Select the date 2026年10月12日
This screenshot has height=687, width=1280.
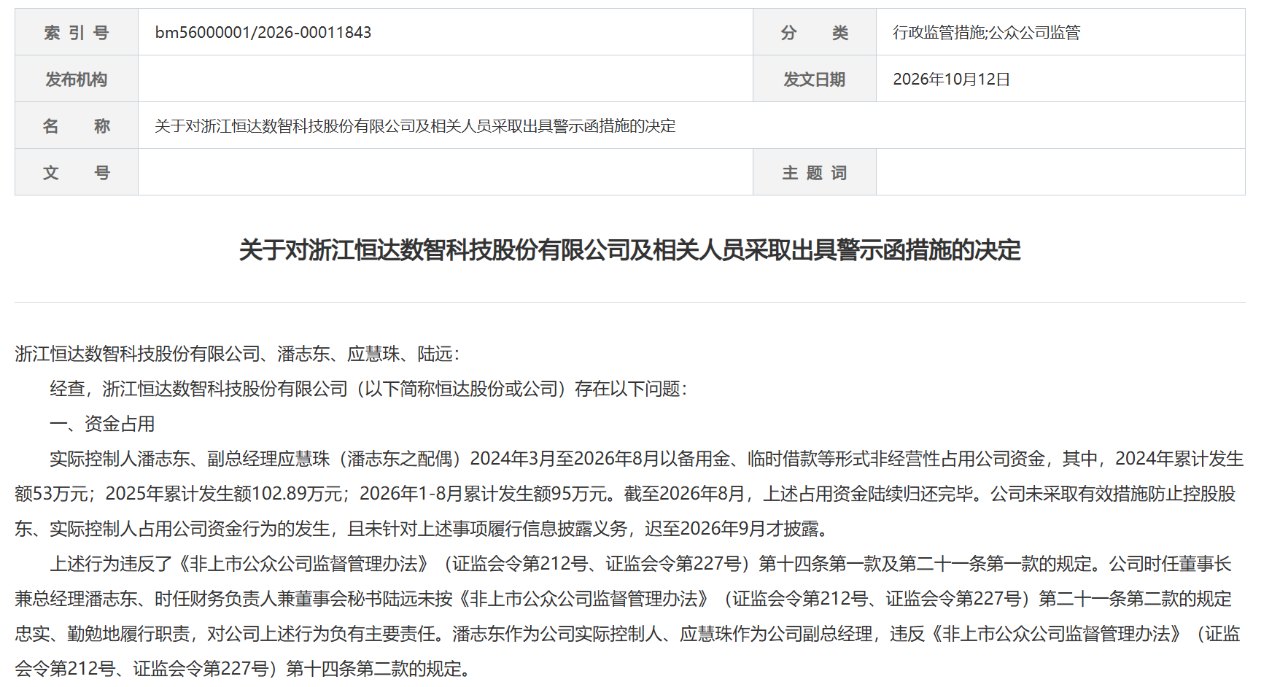pyautogui.click(x=951, y=79)
